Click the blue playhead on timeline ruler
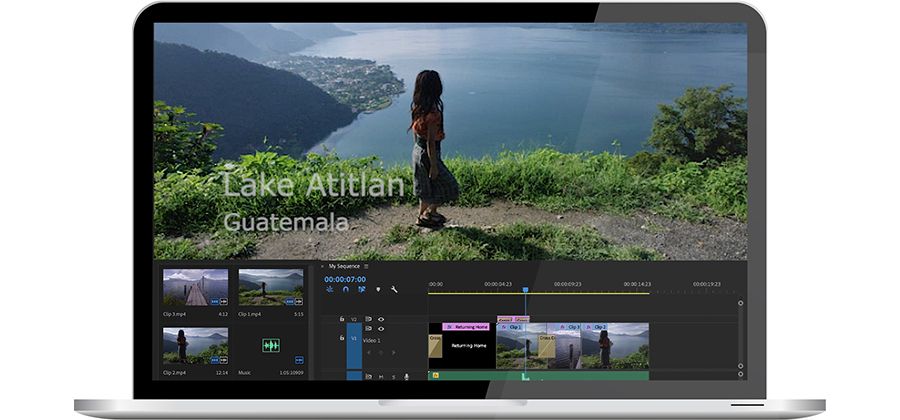 [524, 291]
